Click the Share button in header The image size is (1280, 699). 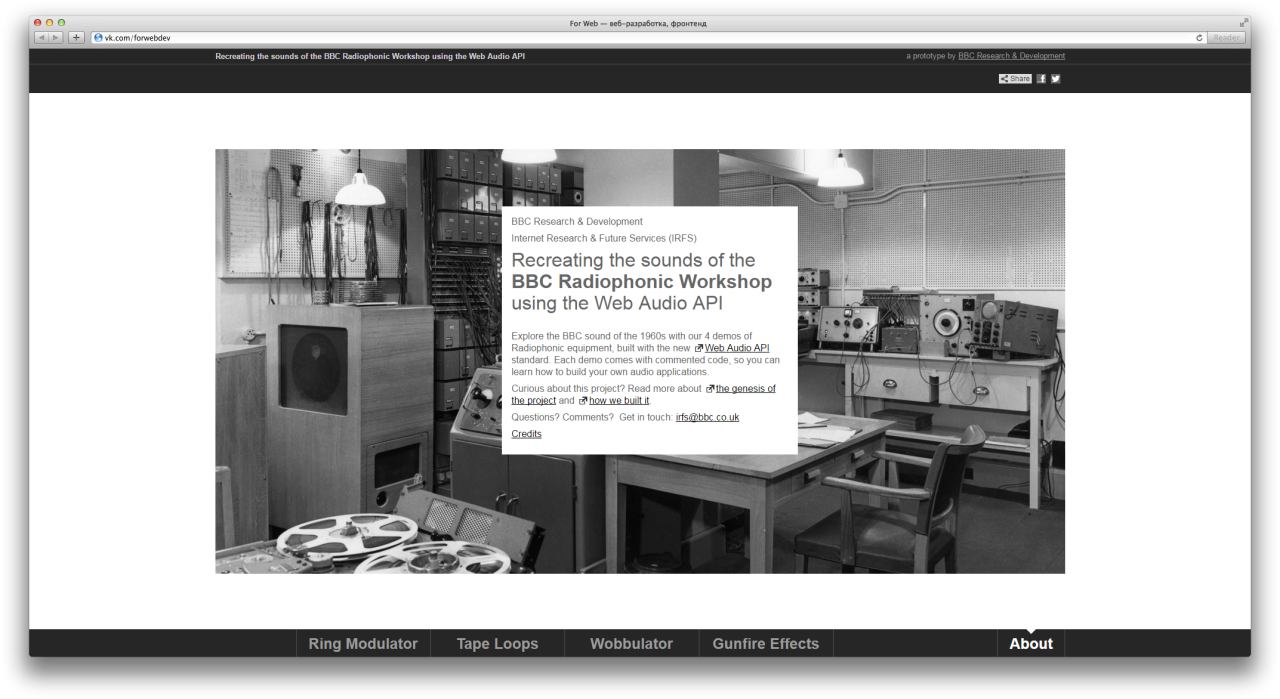[x=1016, y=79]
